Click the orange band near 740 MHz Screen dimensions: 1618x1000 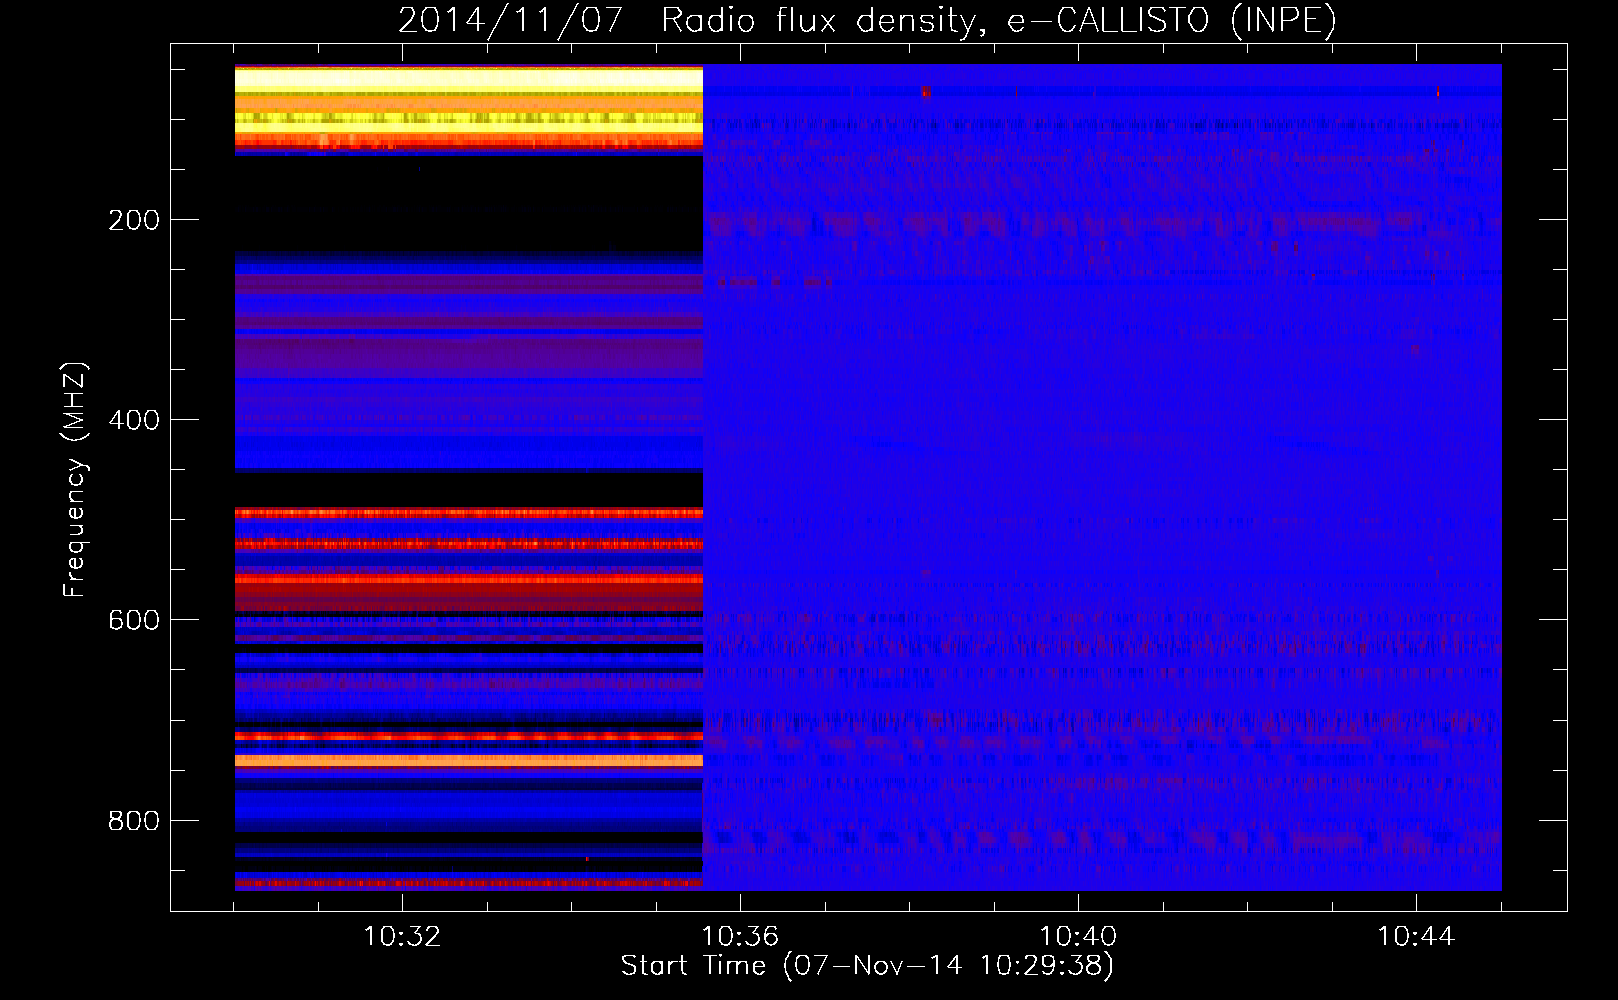(469, 761)
